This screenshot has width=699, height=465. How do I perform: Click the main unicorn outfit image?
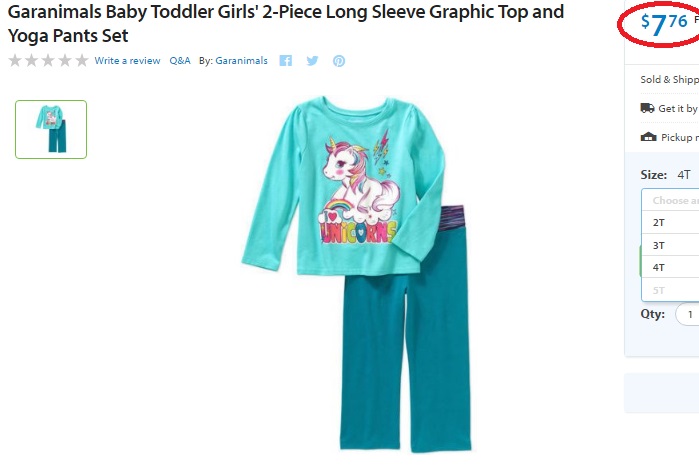(x=357, y=274)
